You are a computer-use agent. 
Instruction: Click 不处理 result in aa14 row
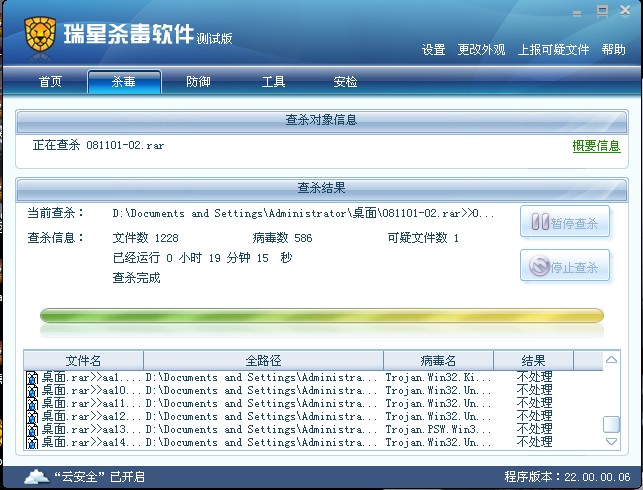pyautogui.click(x=534, y=442)
